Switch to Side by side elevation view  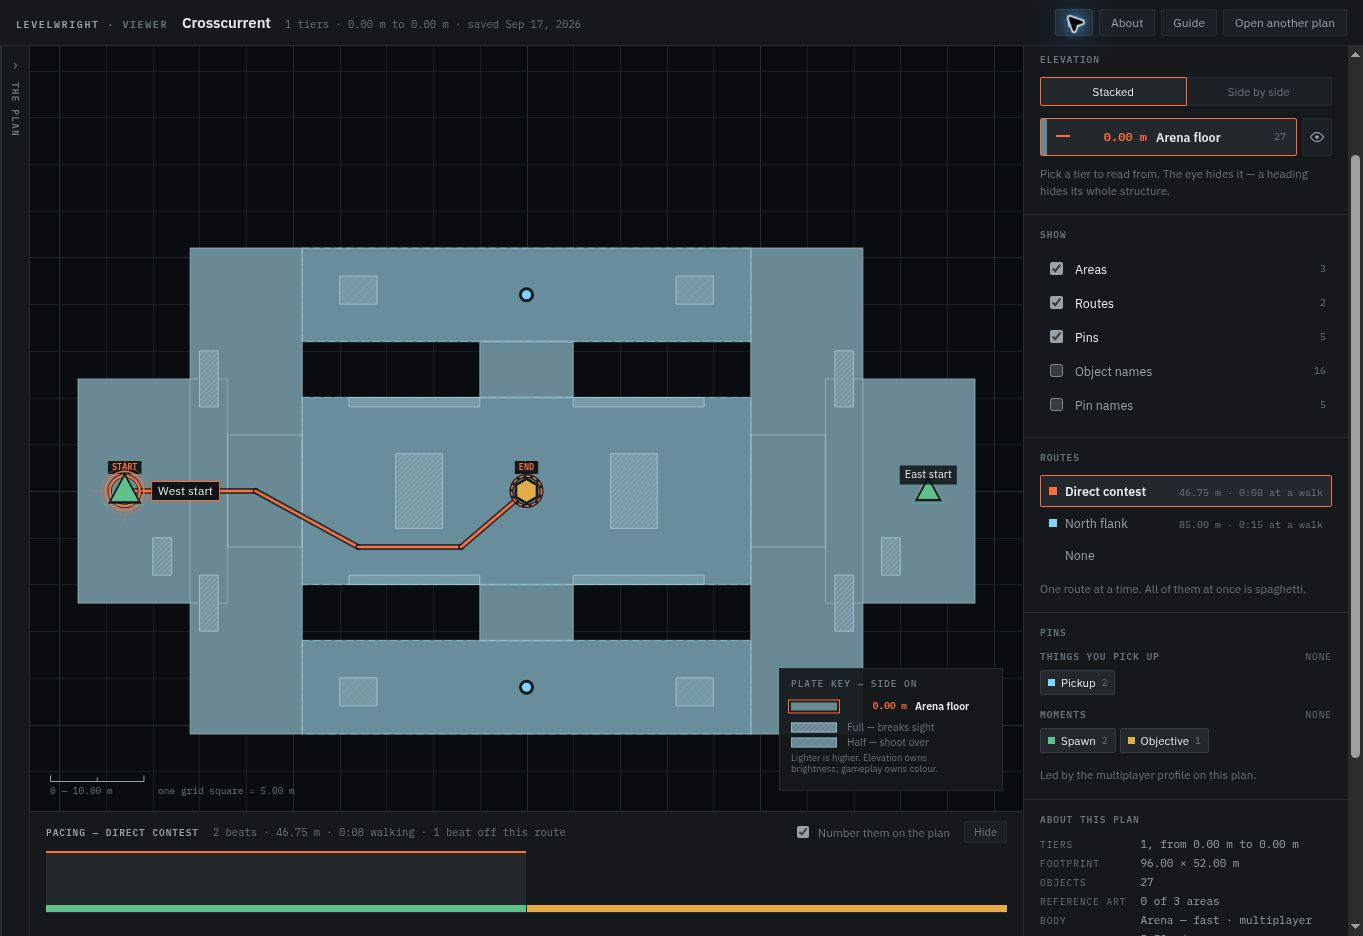coord(1258,92)
